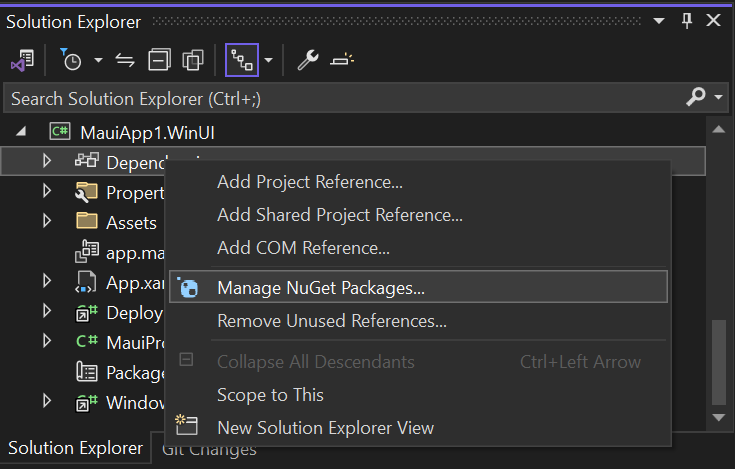Expand the MauiProgram C# file node
Viewport: 735px width, 469px height.
click(46, 341)
